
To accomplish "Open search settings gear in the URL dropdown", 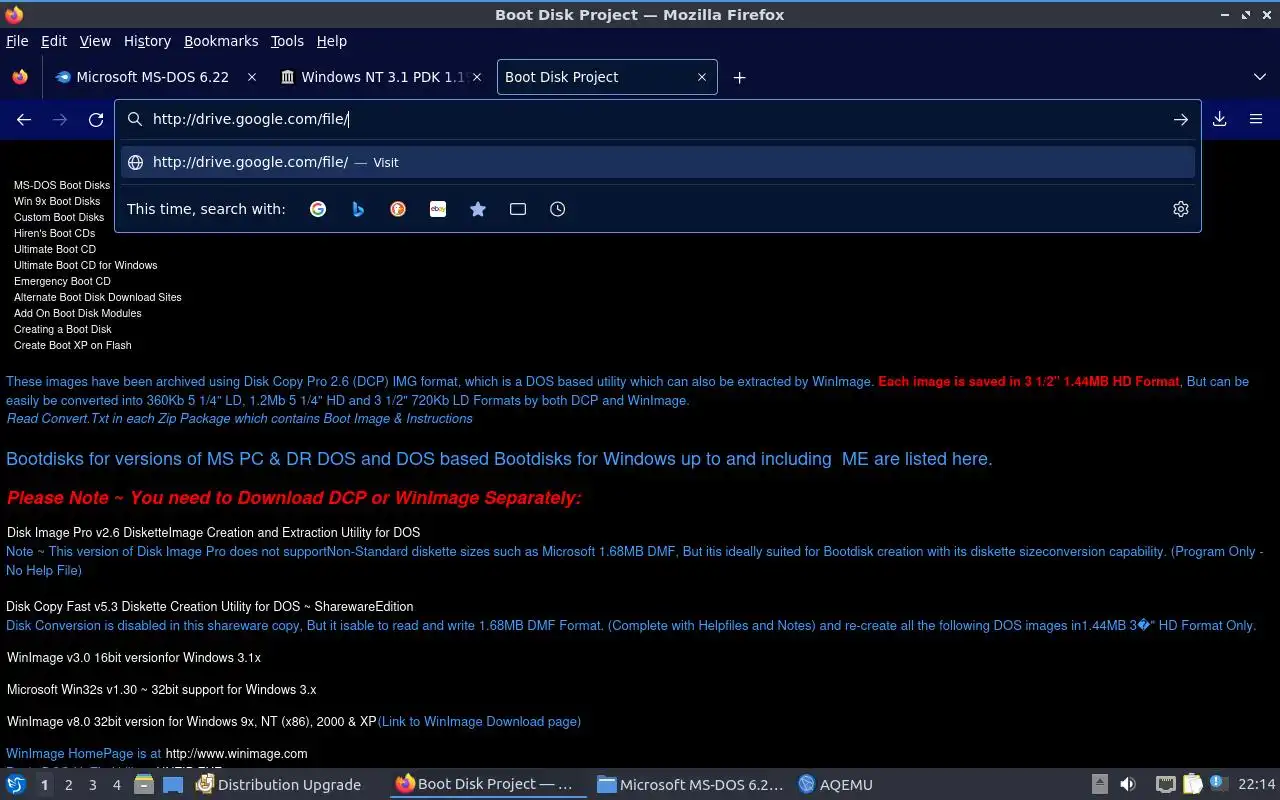I will tap(1181, 209).
